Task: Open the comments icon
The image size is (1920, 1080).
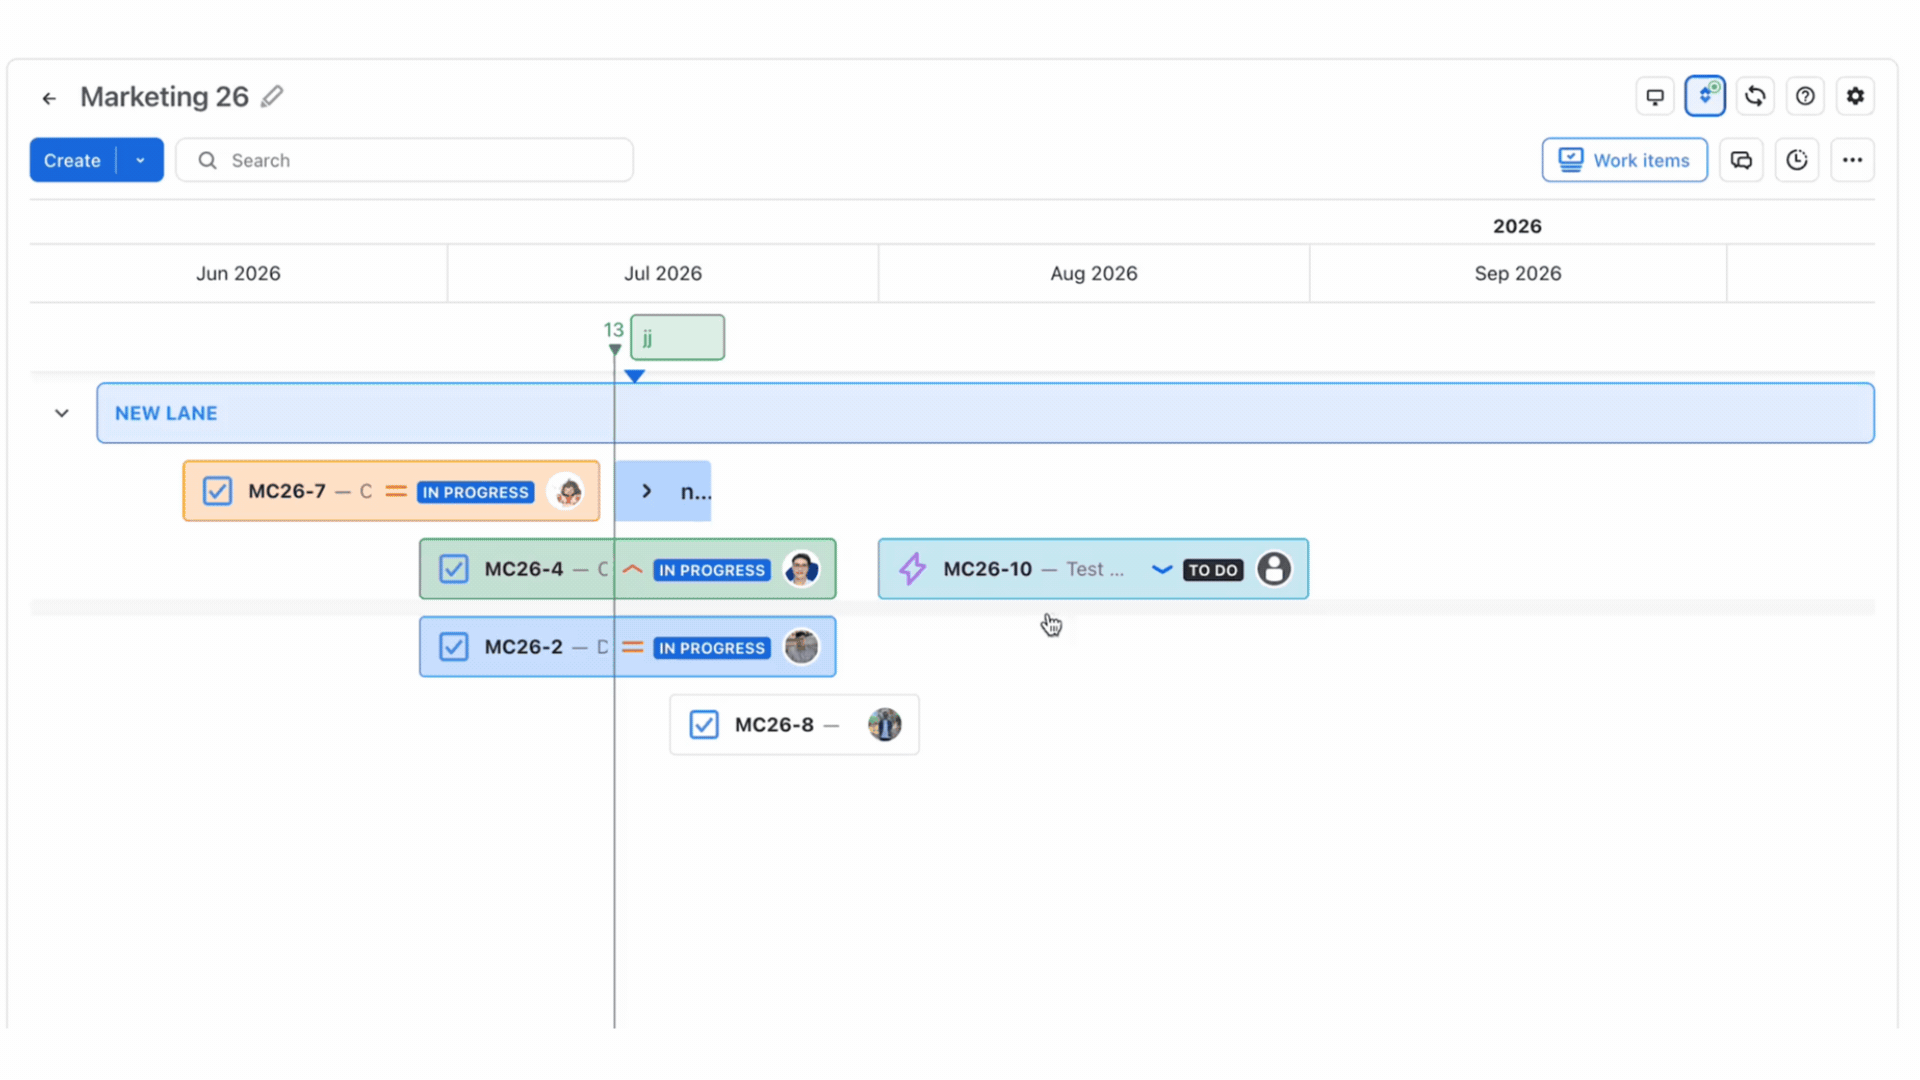Action: coord(1741,160)
